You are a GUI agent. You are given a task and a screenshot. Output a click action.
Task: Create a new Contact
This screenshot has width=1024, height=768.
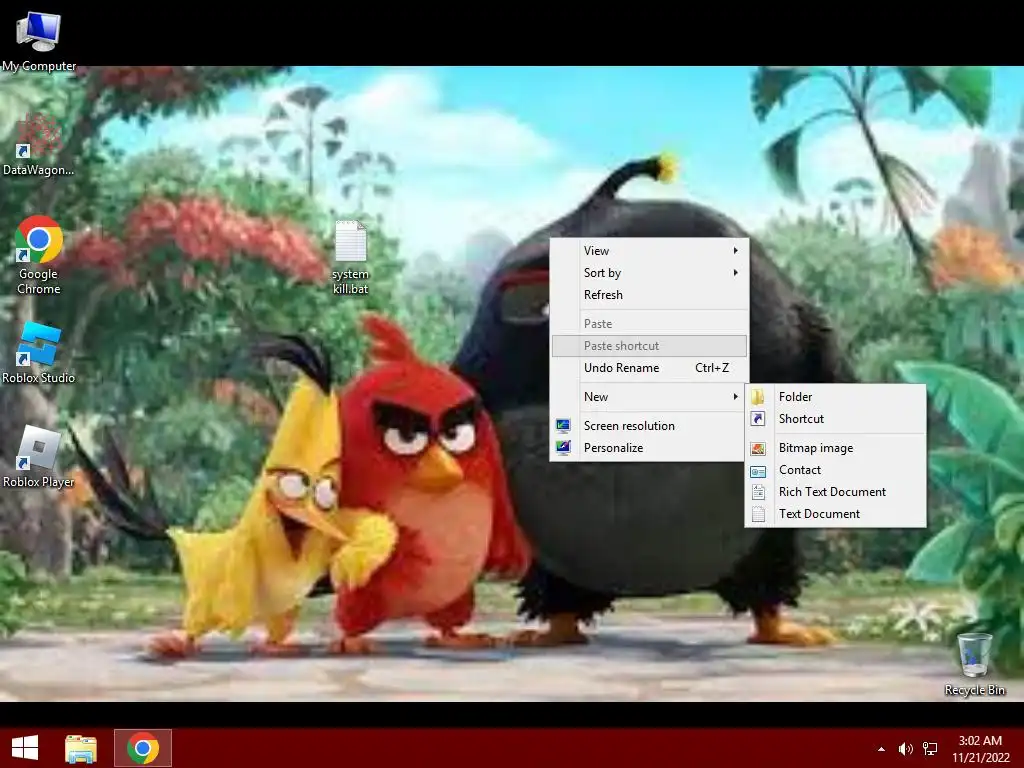pyautogui.click(x=835, y=470)
